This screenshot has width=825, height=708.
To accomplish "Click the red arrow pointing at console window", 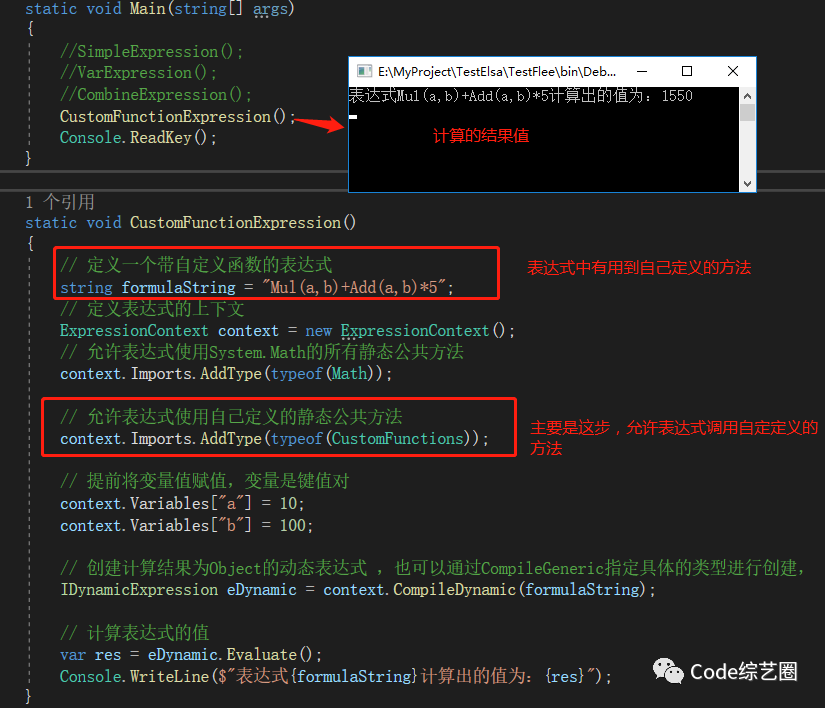I will (320, 123).
